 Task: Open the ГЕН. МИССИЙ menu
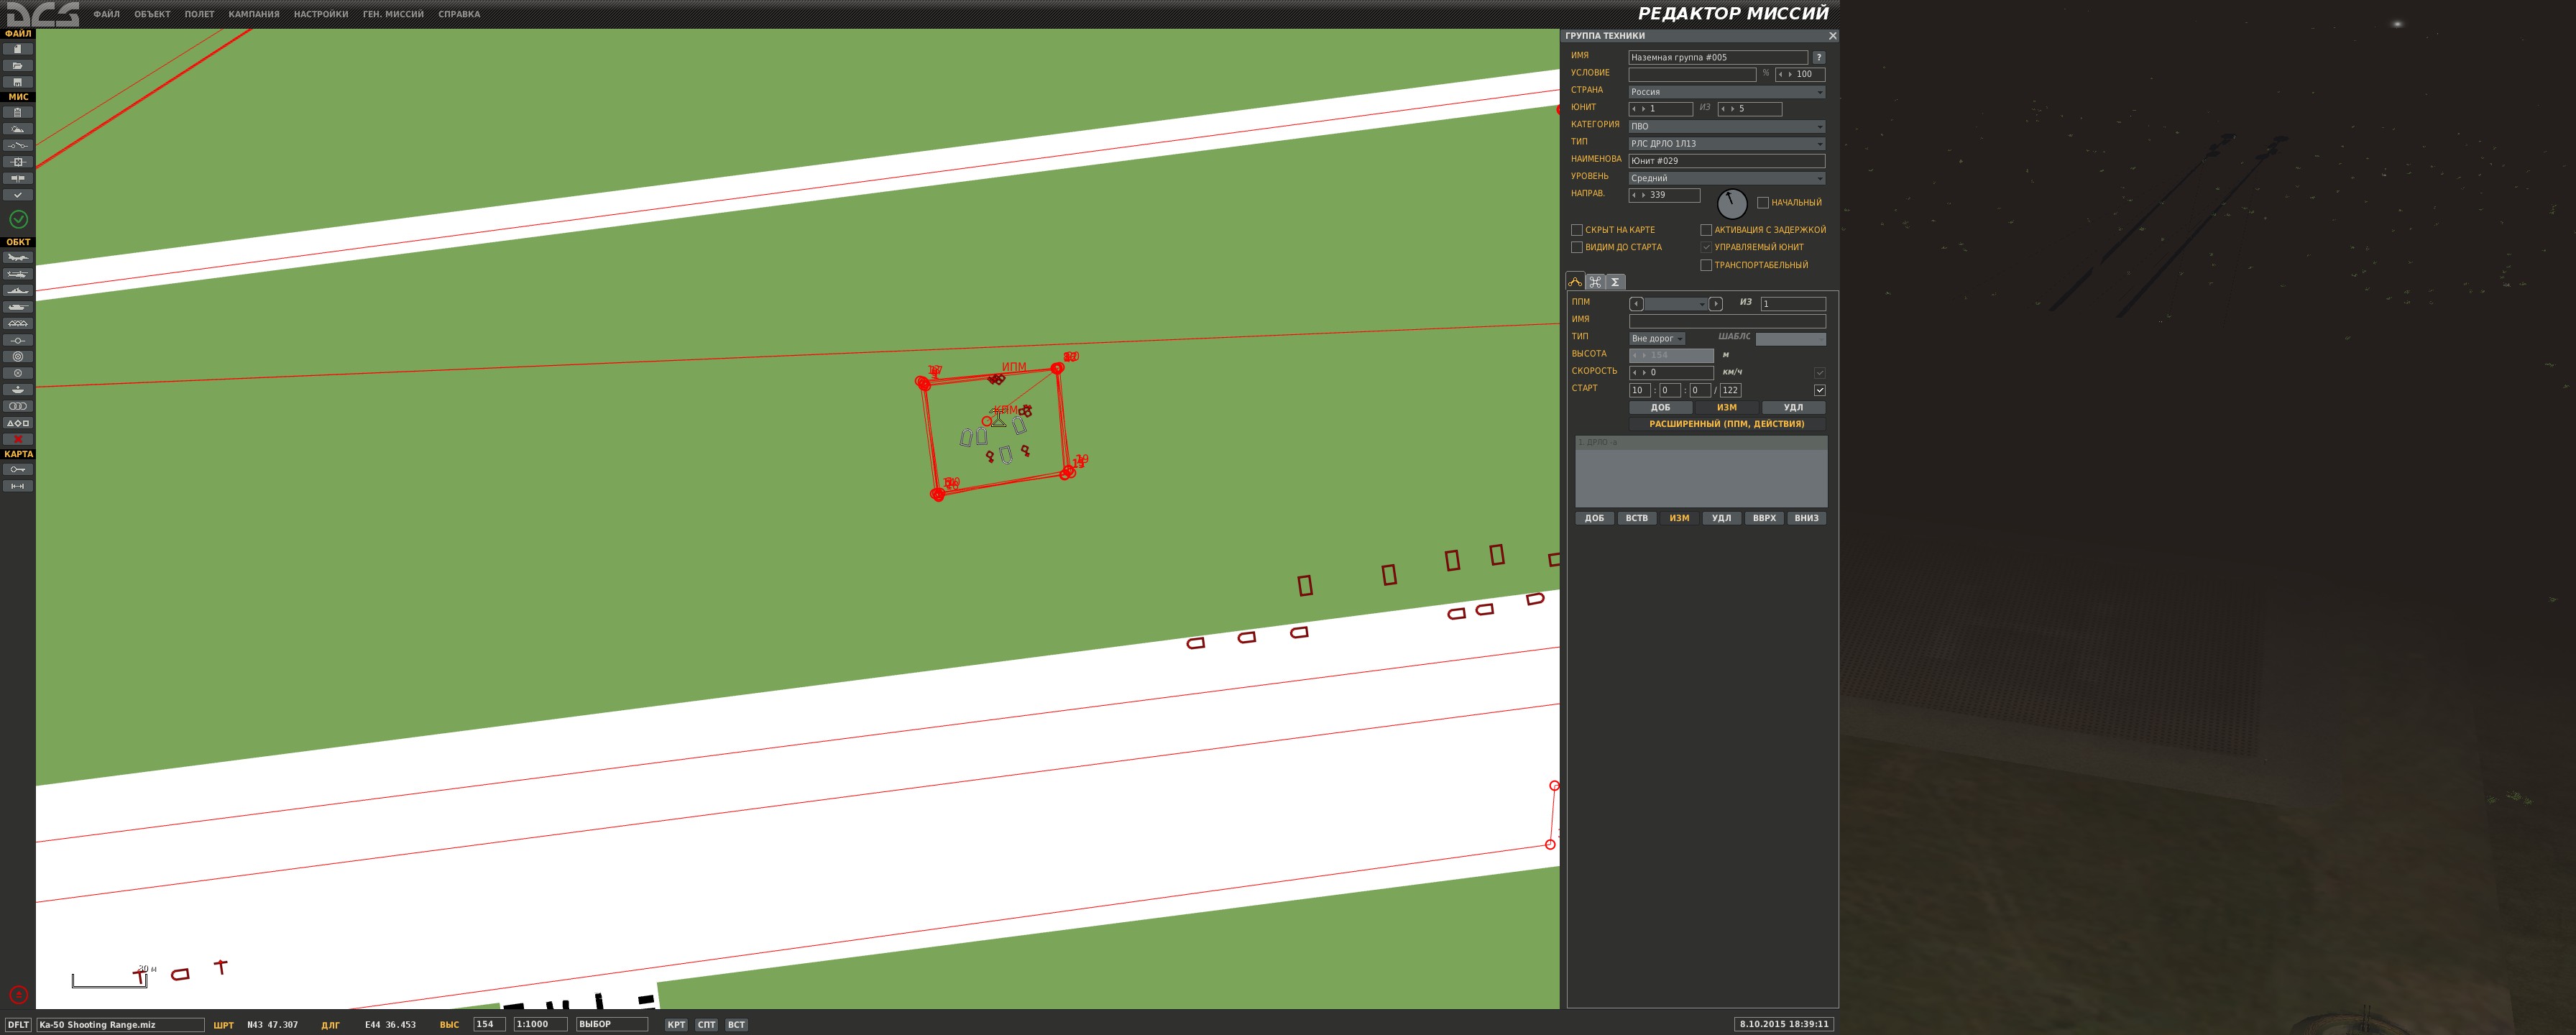coord(393,14)
